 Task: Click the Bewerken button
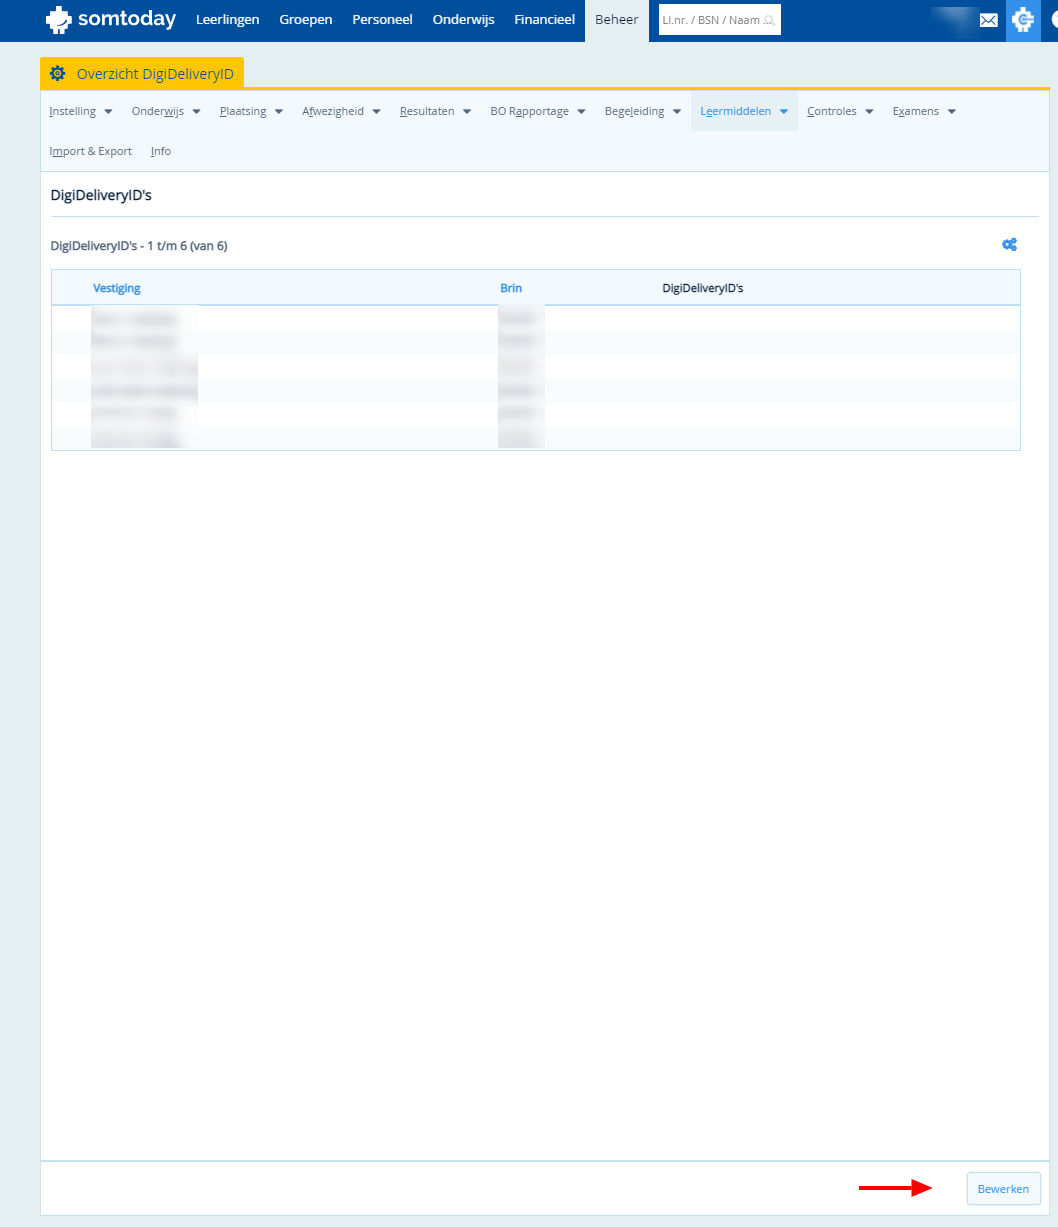click(1004, 1188)
